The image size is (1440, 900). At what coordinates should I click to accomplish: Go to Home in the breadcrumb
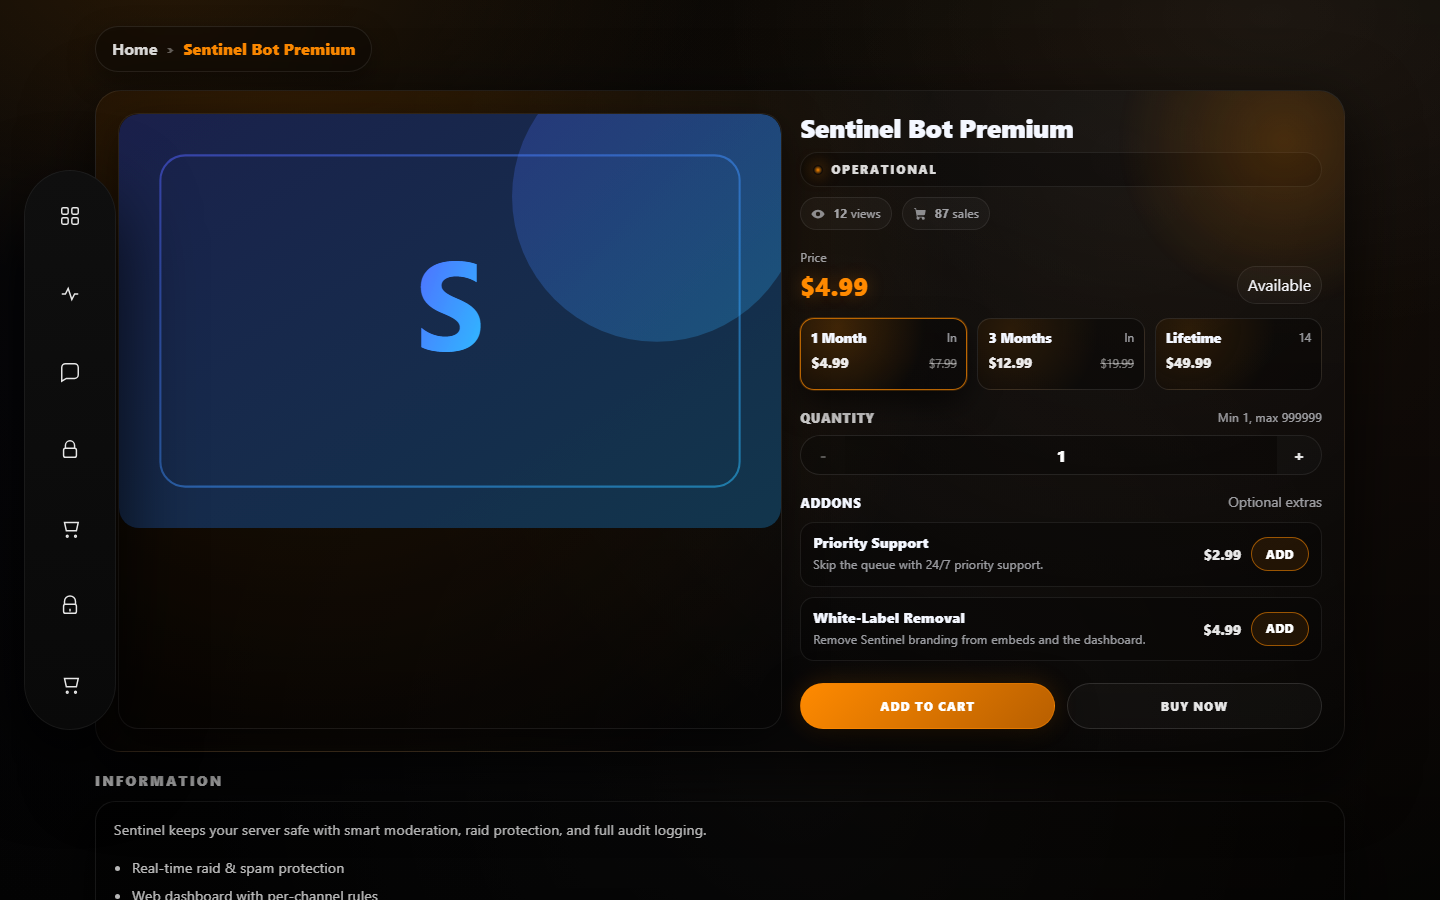point(135,49)
